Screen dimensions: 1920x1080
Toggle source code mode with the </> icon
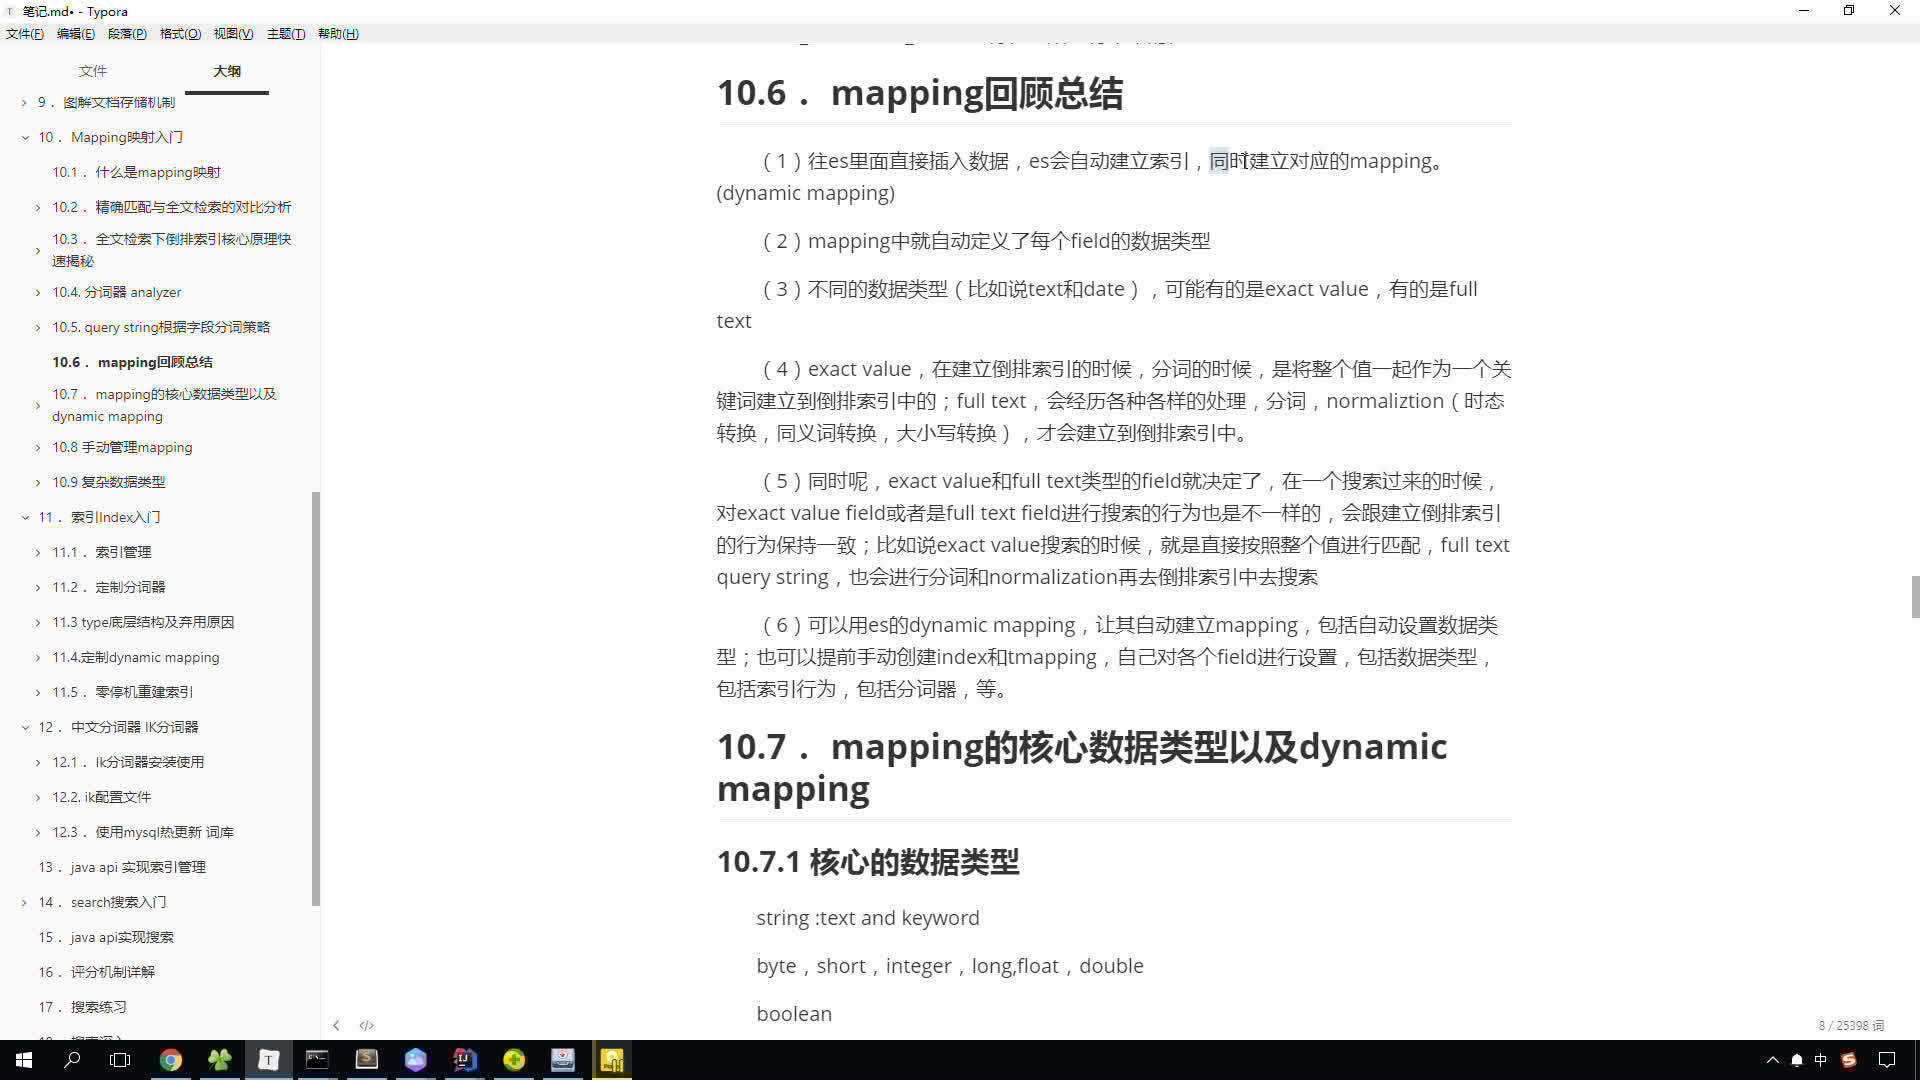point(366,1024)
